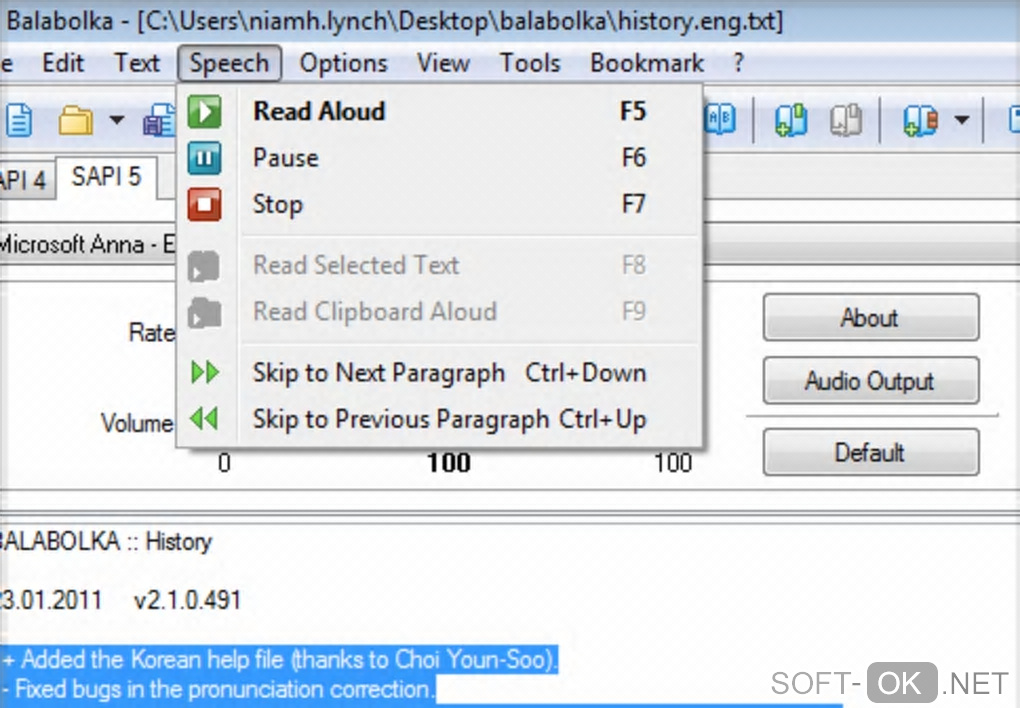This screenshot has width=1020, height=708.
Task: Click the Skip to Previous Paragraph arrows icon
Action: pos(204,418)
